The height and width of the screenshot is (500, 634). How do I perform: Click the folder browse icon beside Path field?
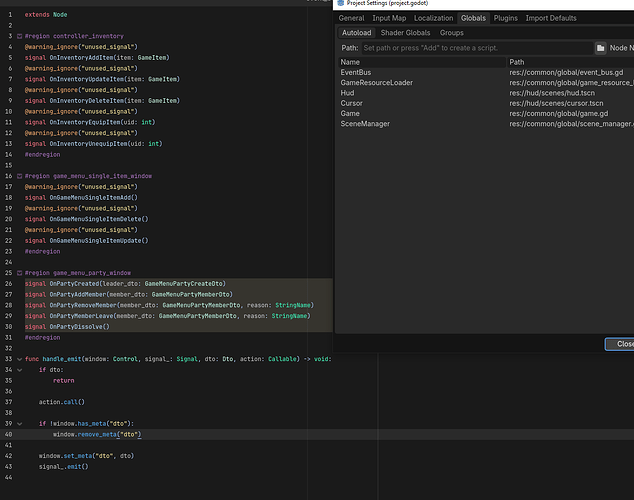tap(600, 48)
